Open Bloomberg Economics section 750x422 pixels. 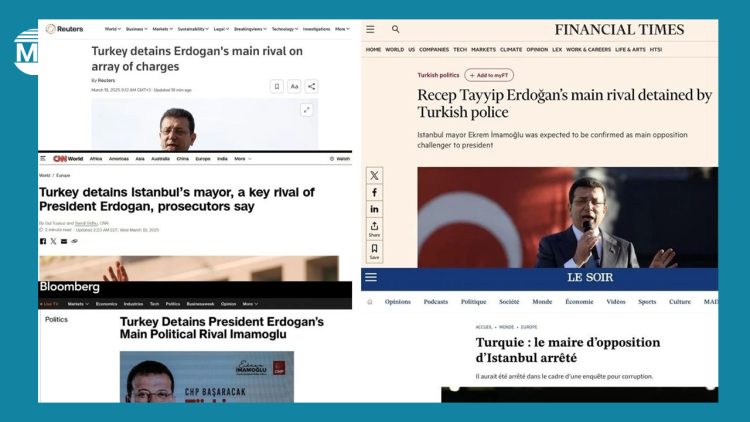(x=107, y=304)
